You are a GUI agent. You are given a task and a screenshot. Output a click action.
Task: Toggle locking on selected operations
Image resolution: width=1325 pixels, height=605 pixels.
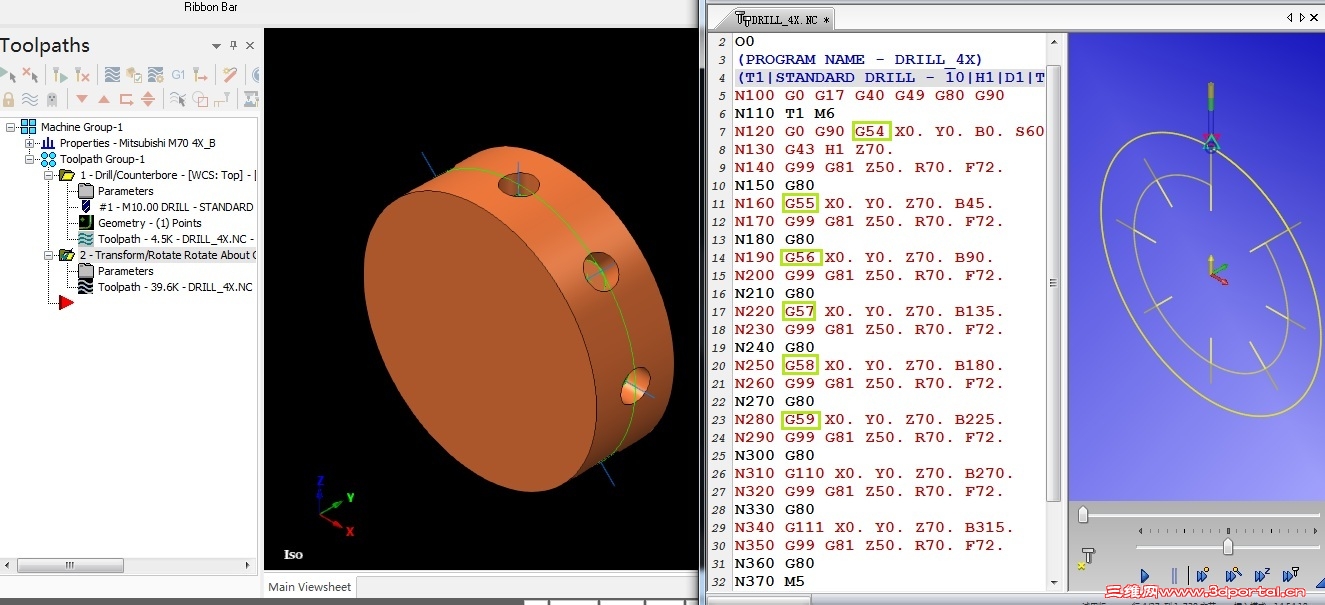(8, 99)
